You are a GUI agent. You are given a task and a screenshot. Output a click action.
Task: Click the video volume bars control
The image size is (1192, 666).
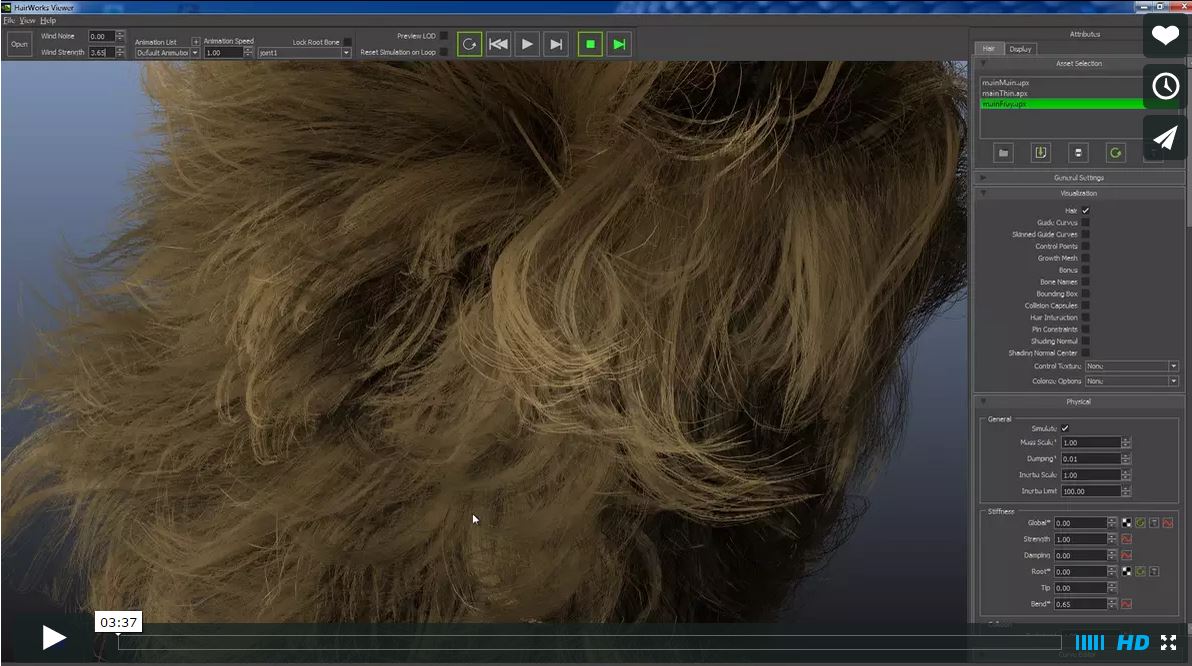coord(1089,643)
